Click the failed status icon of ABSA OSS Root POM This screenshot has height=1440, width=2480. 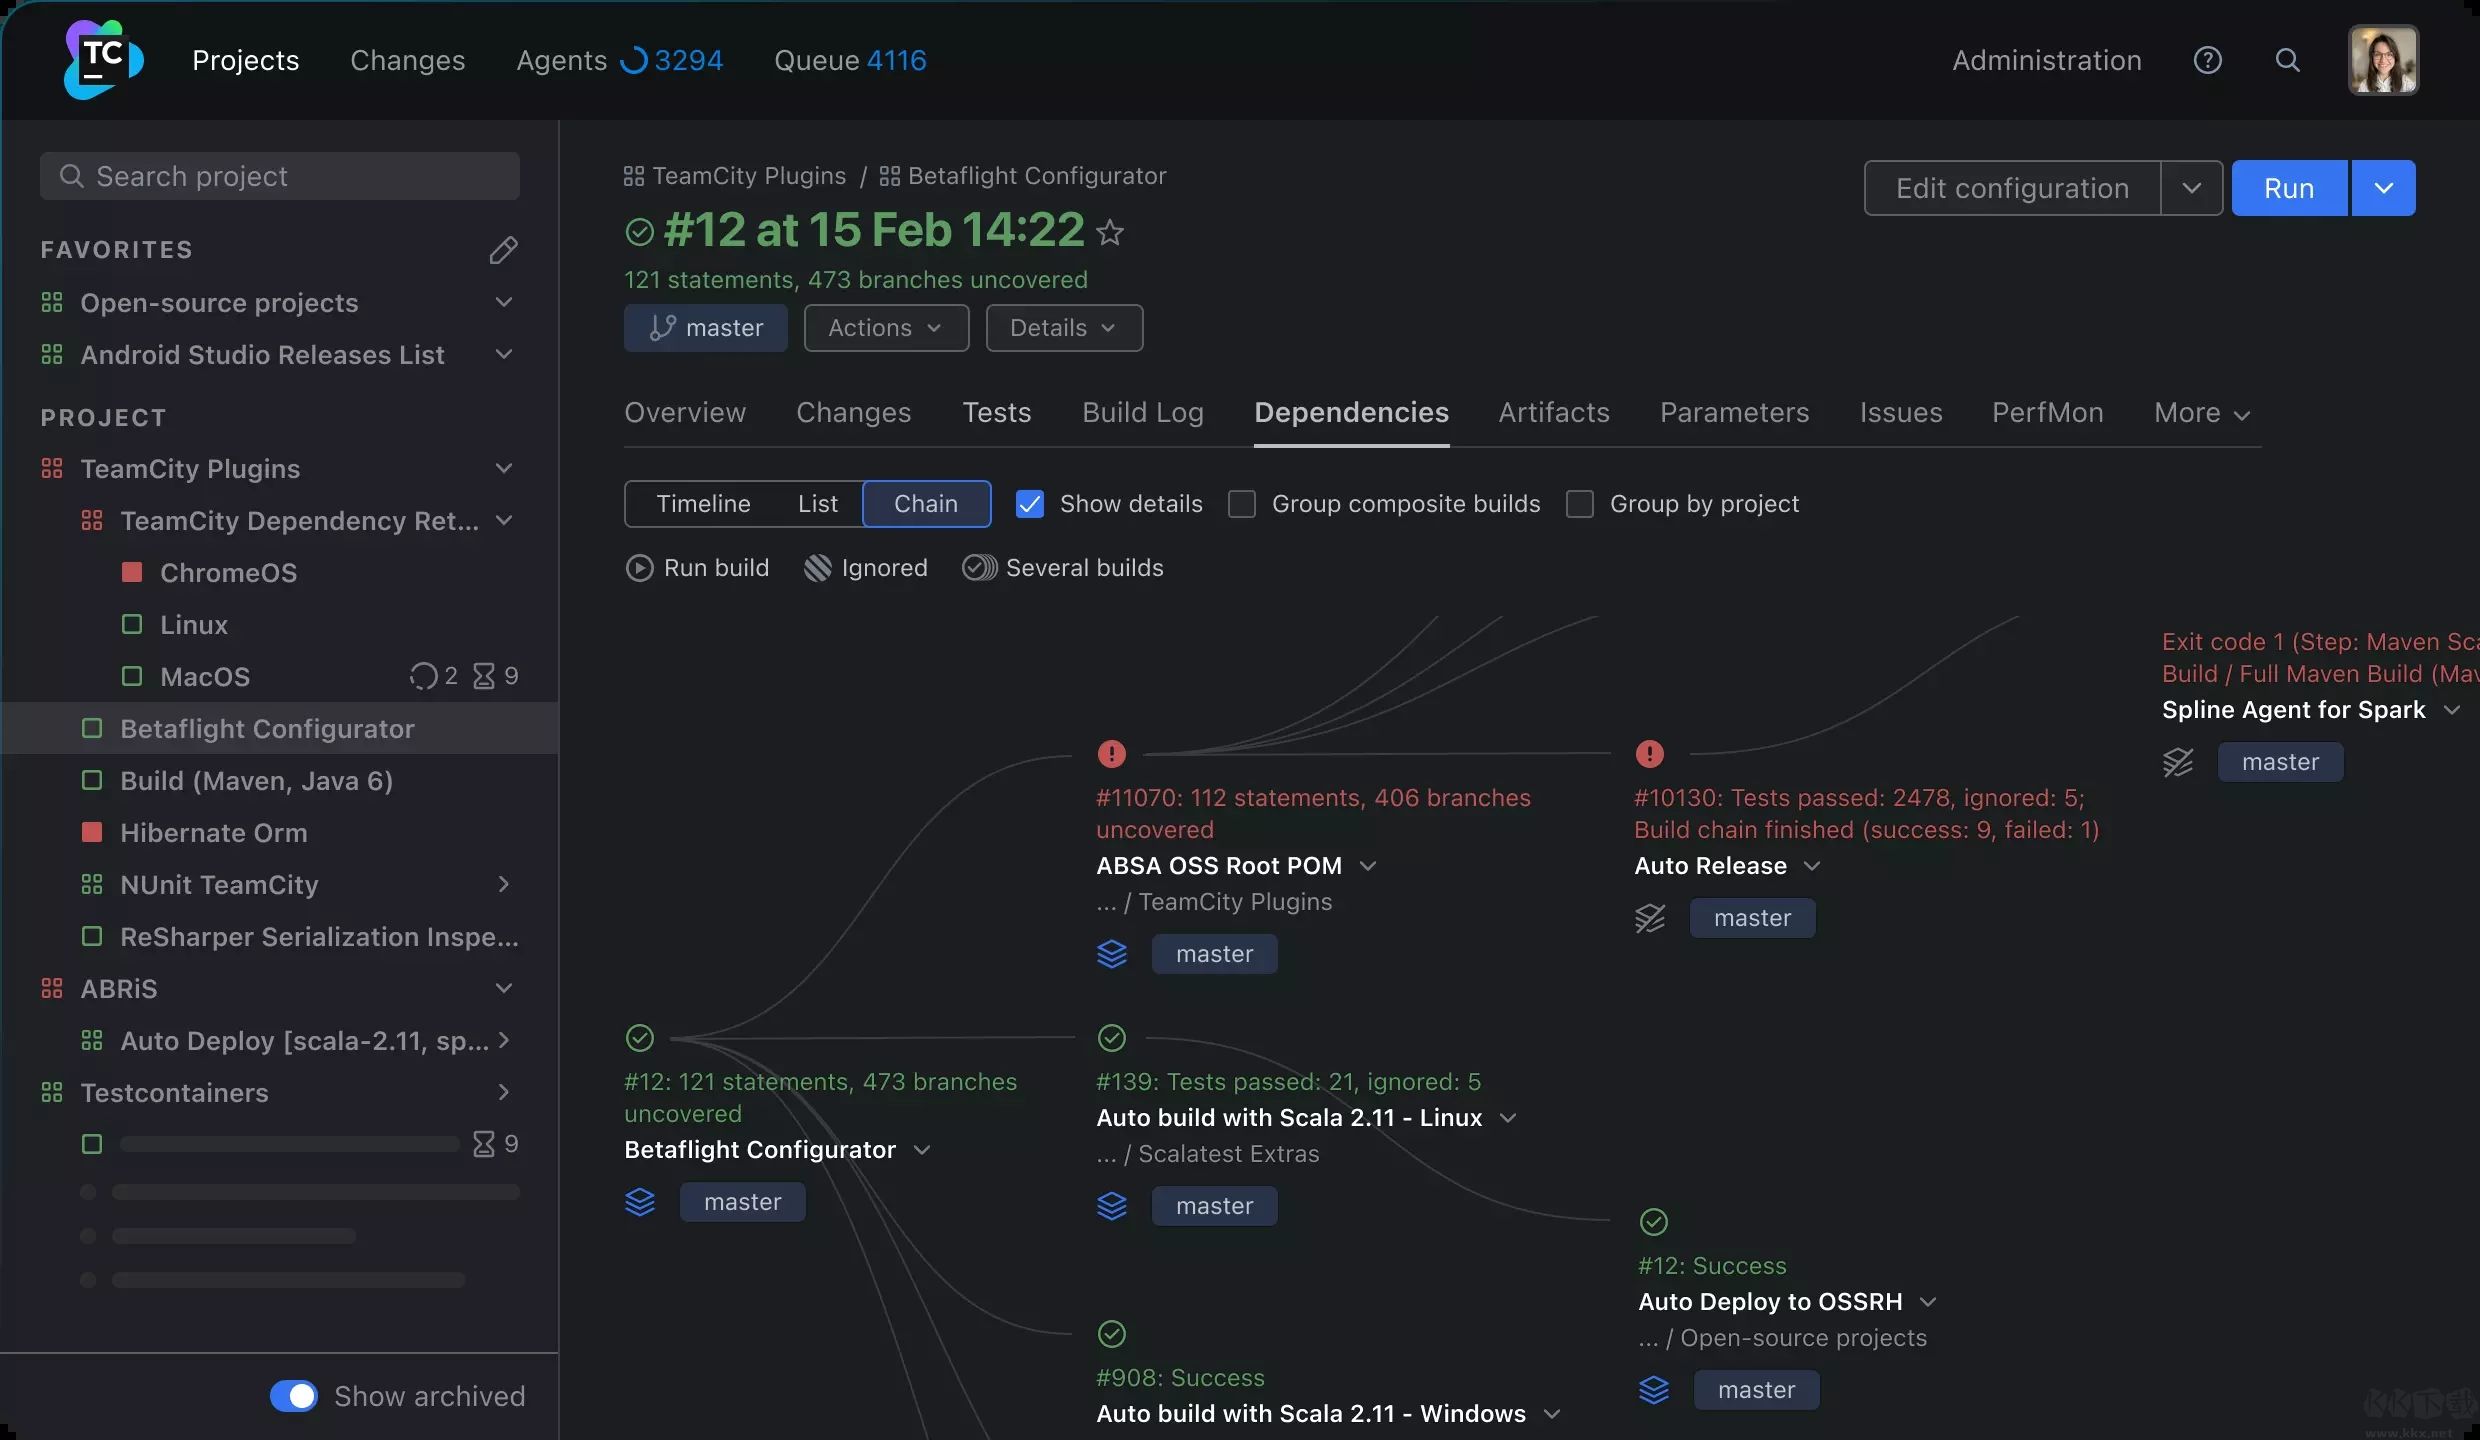pos(1111,753)
